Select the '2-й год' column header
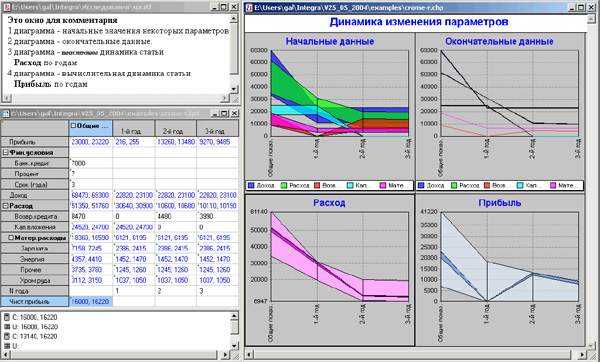The width and height of the screenshot is (600, 362). [x=176, y=128]
